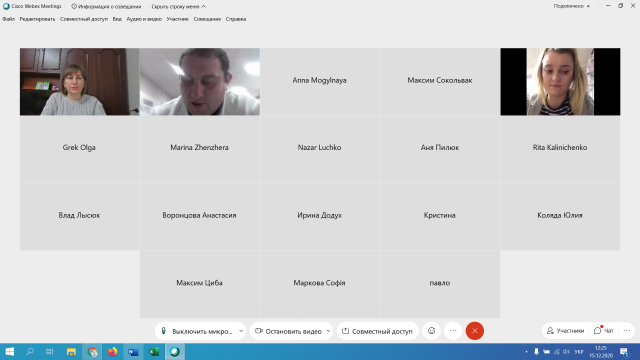640x360 pixels.
Task: Open the Совместный доступ menu
Action: [x=84, y=19]
